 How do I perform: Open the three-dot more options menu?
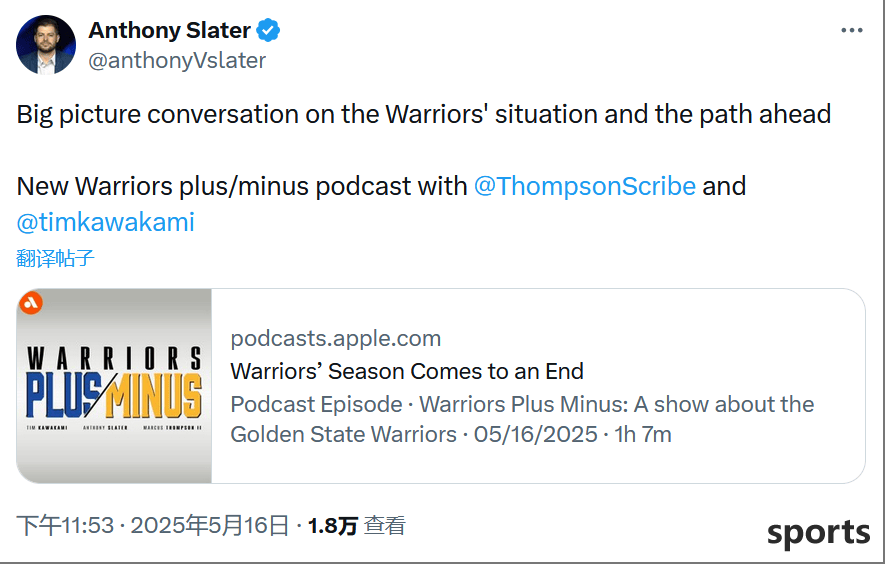[x=852, y=30]
